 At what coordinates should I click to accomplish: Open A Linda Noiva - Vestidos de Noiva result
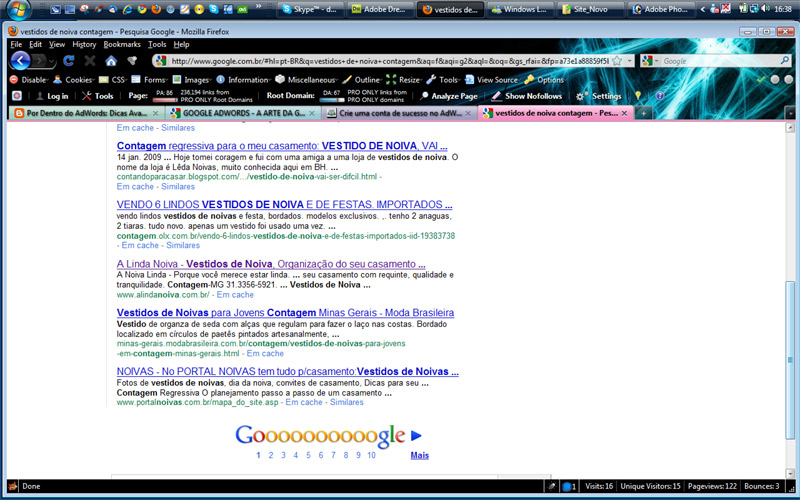click(271, 264)
